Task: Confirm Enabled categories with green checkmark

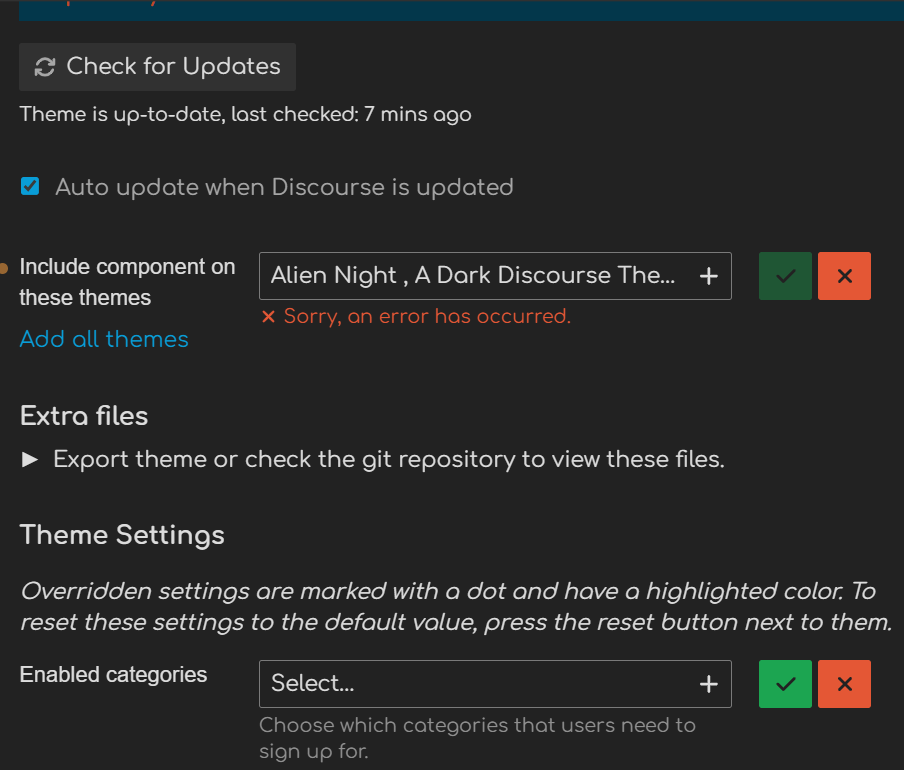Action: coord(785,684)
